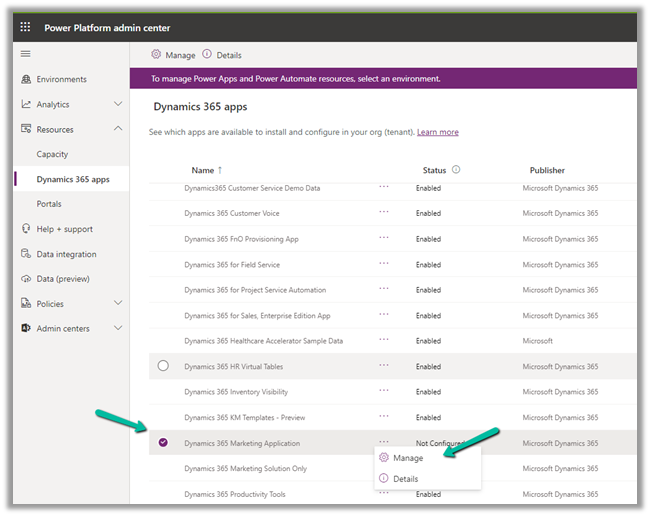
Task: Collapse the navigation hamburger menu
Action: point(26,54)
